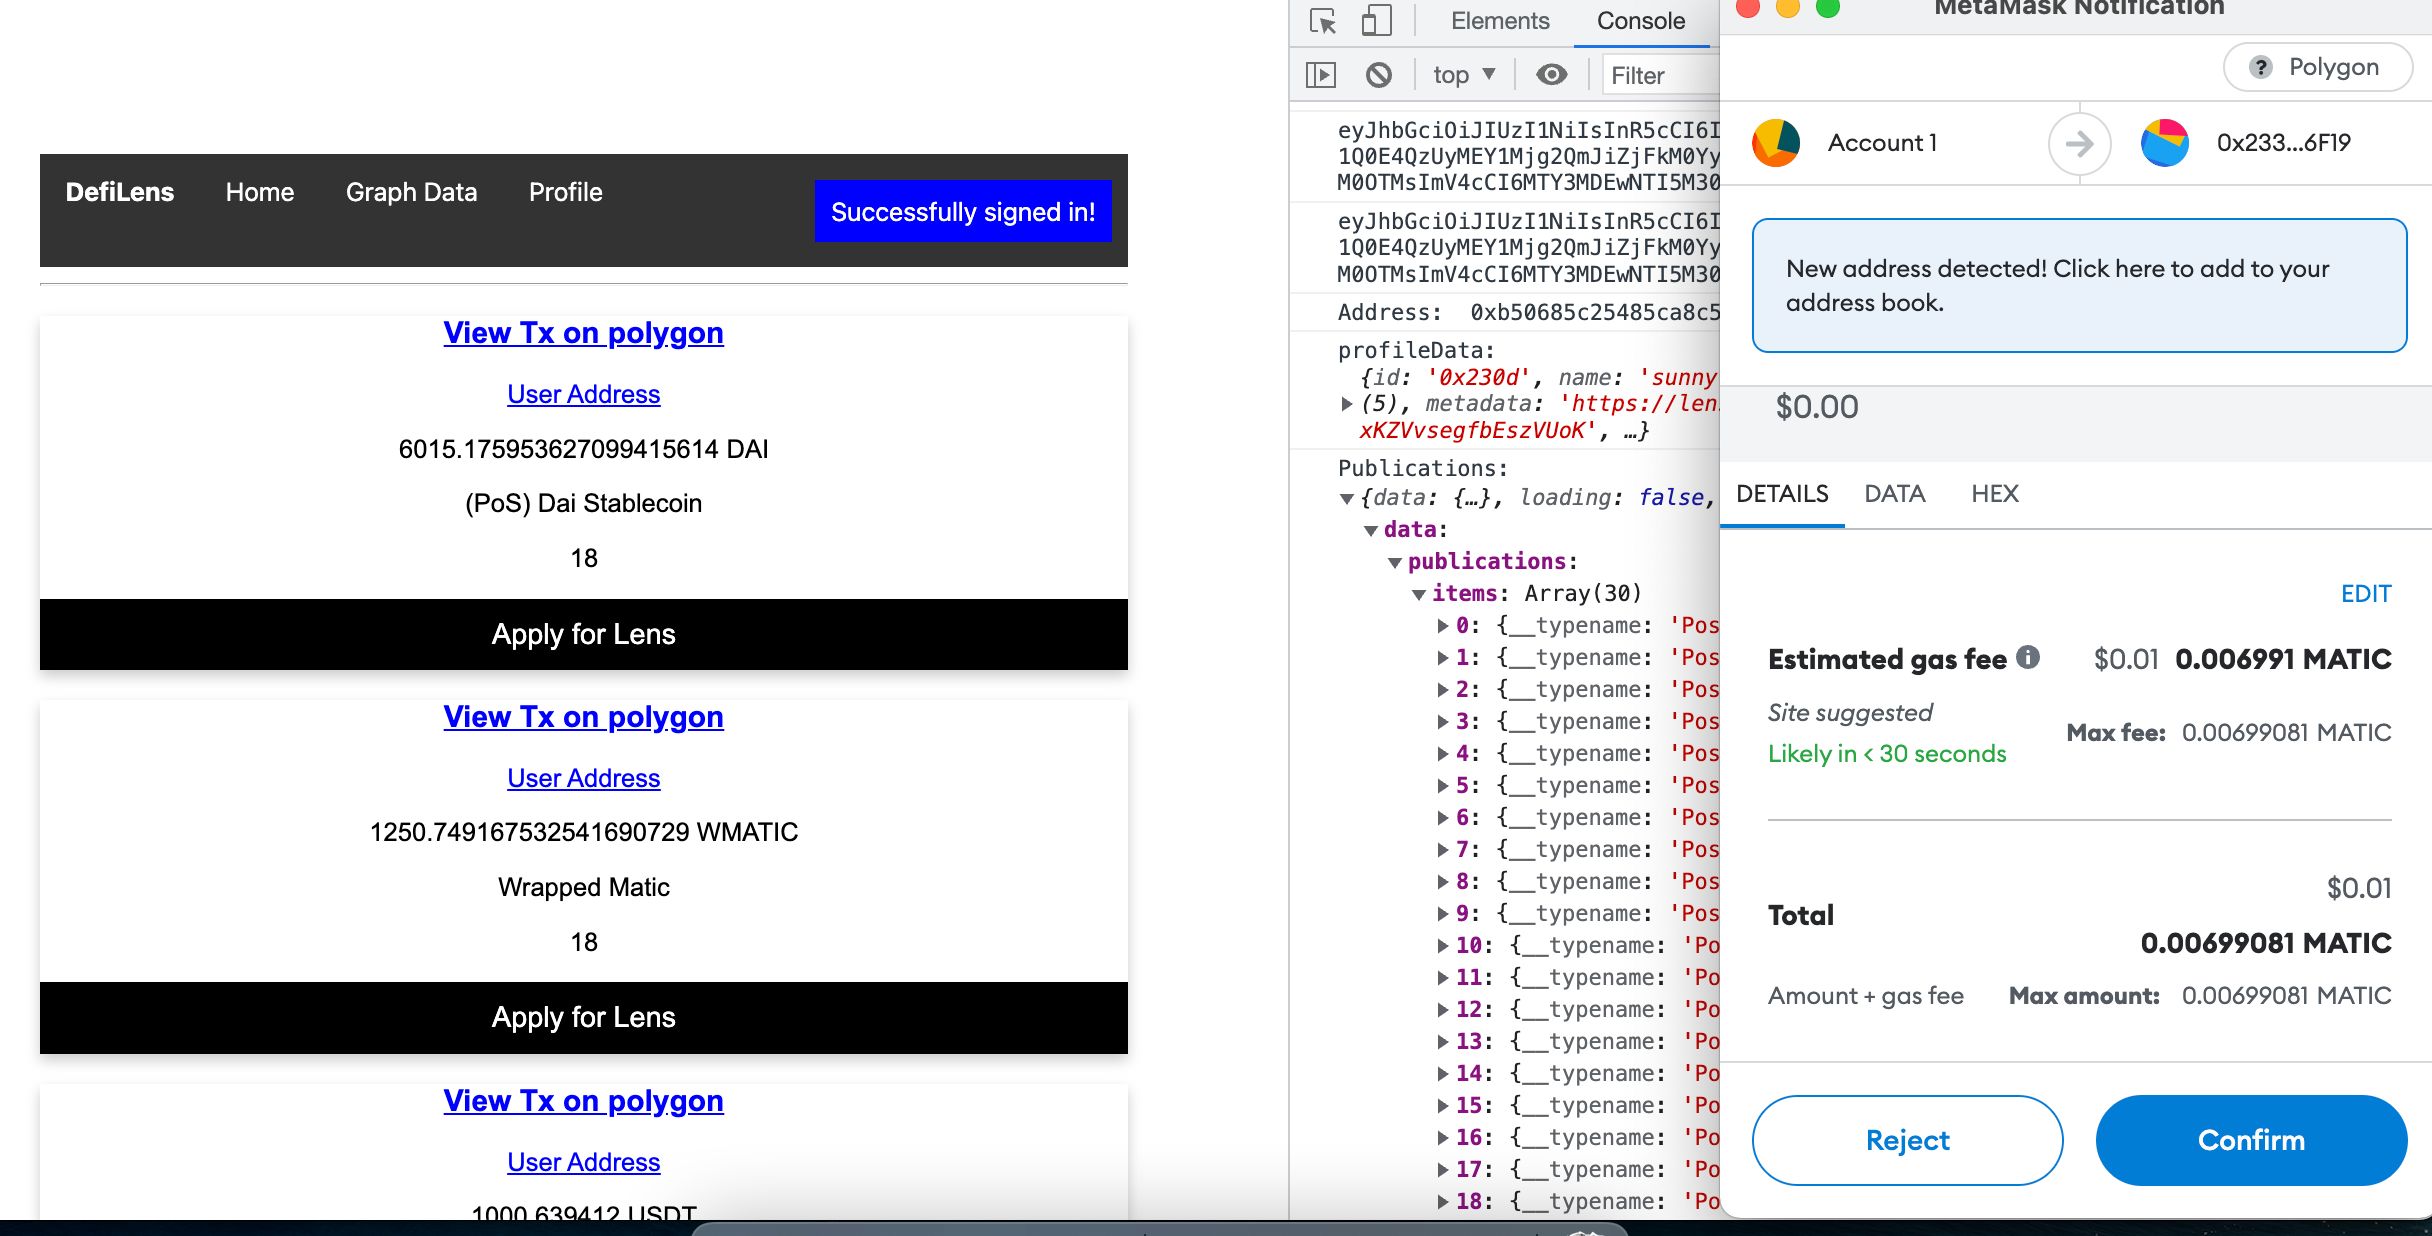Expand array item 10 in console
The image size is (2432, 1236).
click(1443, 946)
